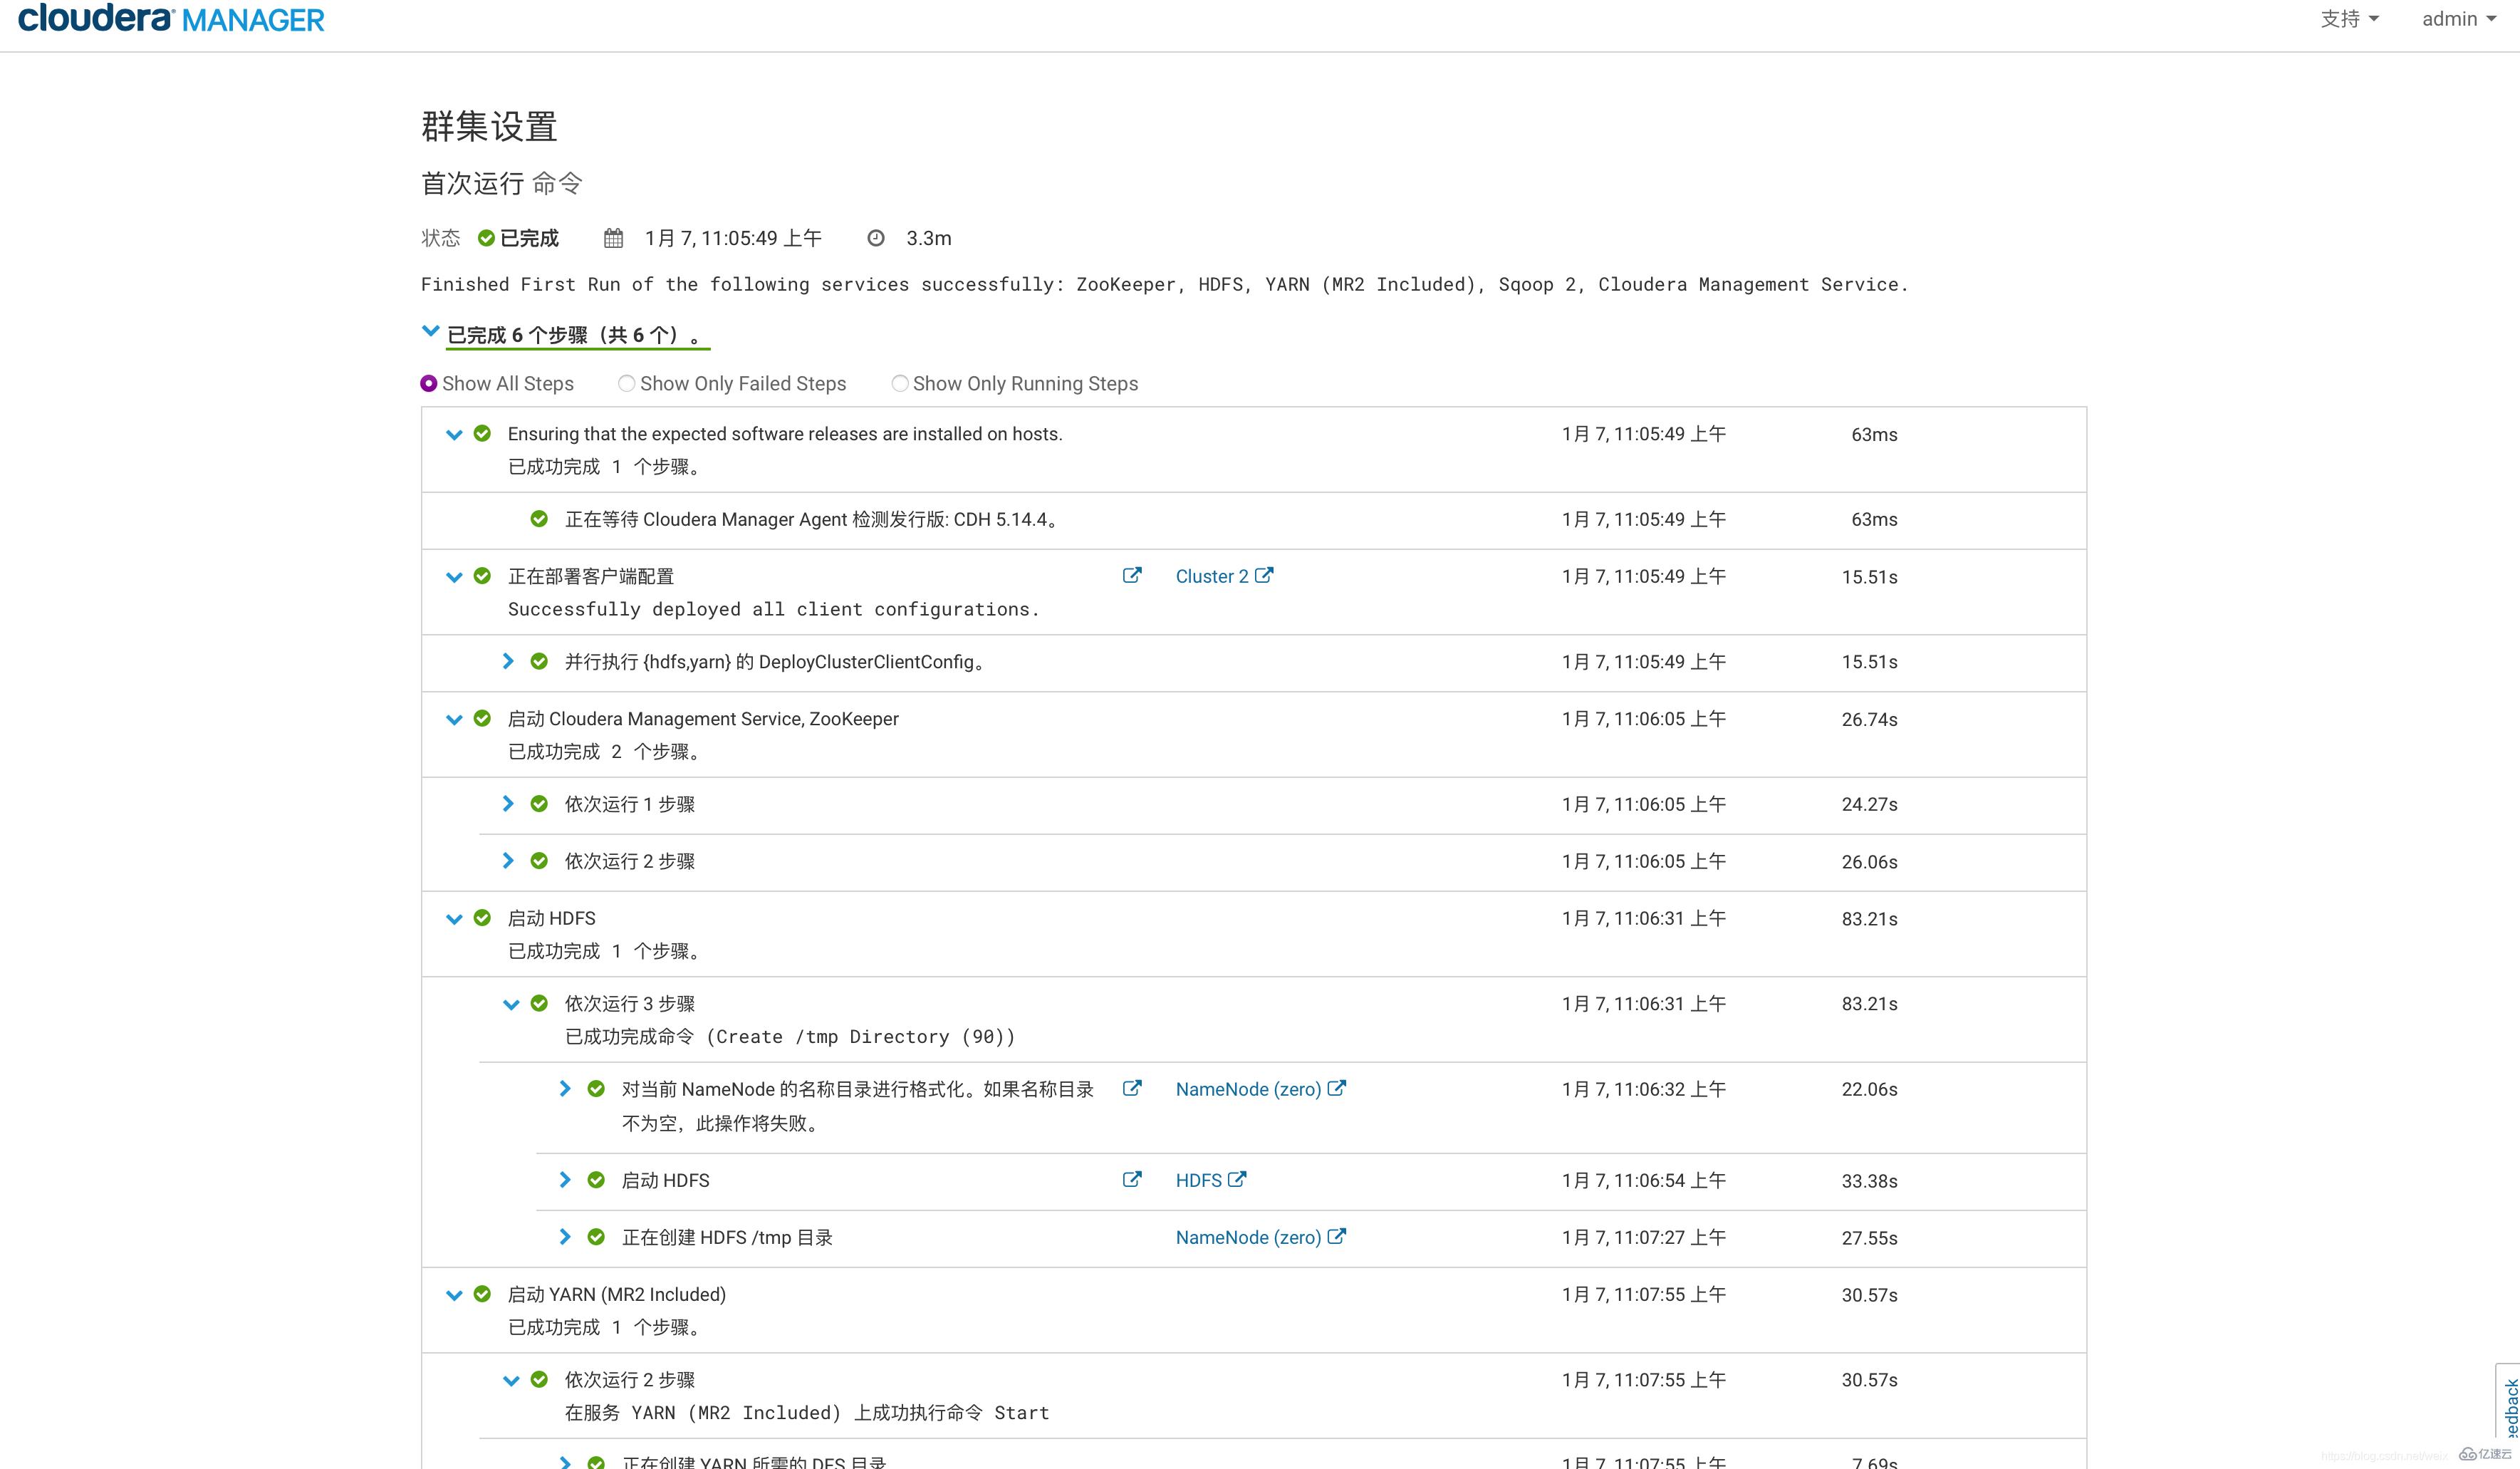The width and height of the screenshot is (2520, 1469).
Task: Open NameNode (zero) link in format step
Action: click(x=1248, y=1089)
